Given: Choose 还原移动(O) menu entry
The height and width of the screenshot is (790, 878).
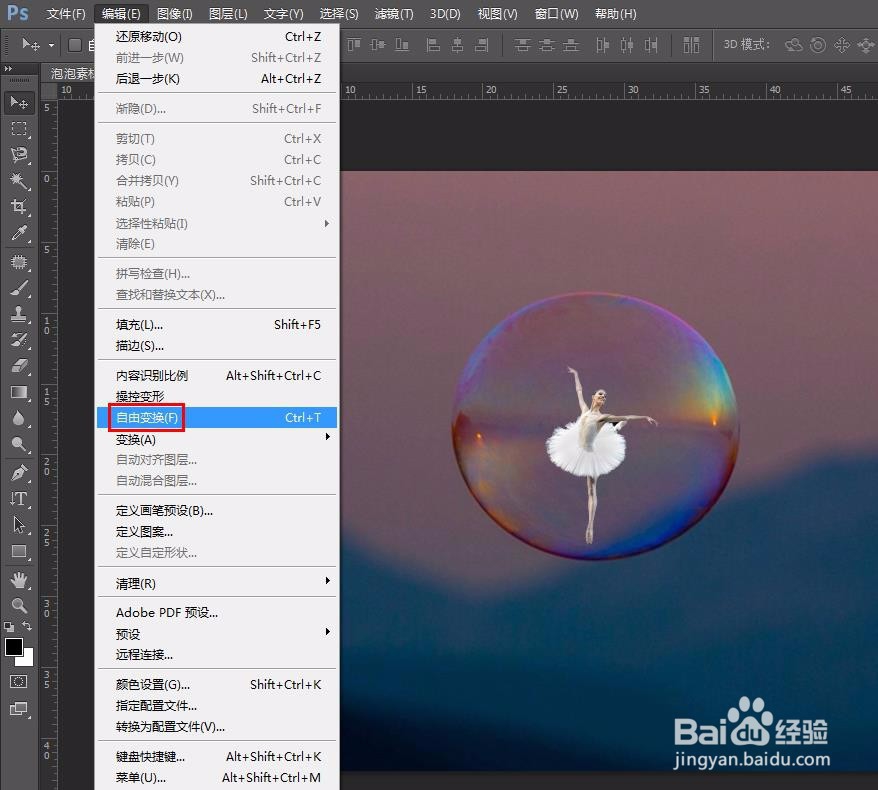Looking at the screenshot, I should (x=217, y=36).
